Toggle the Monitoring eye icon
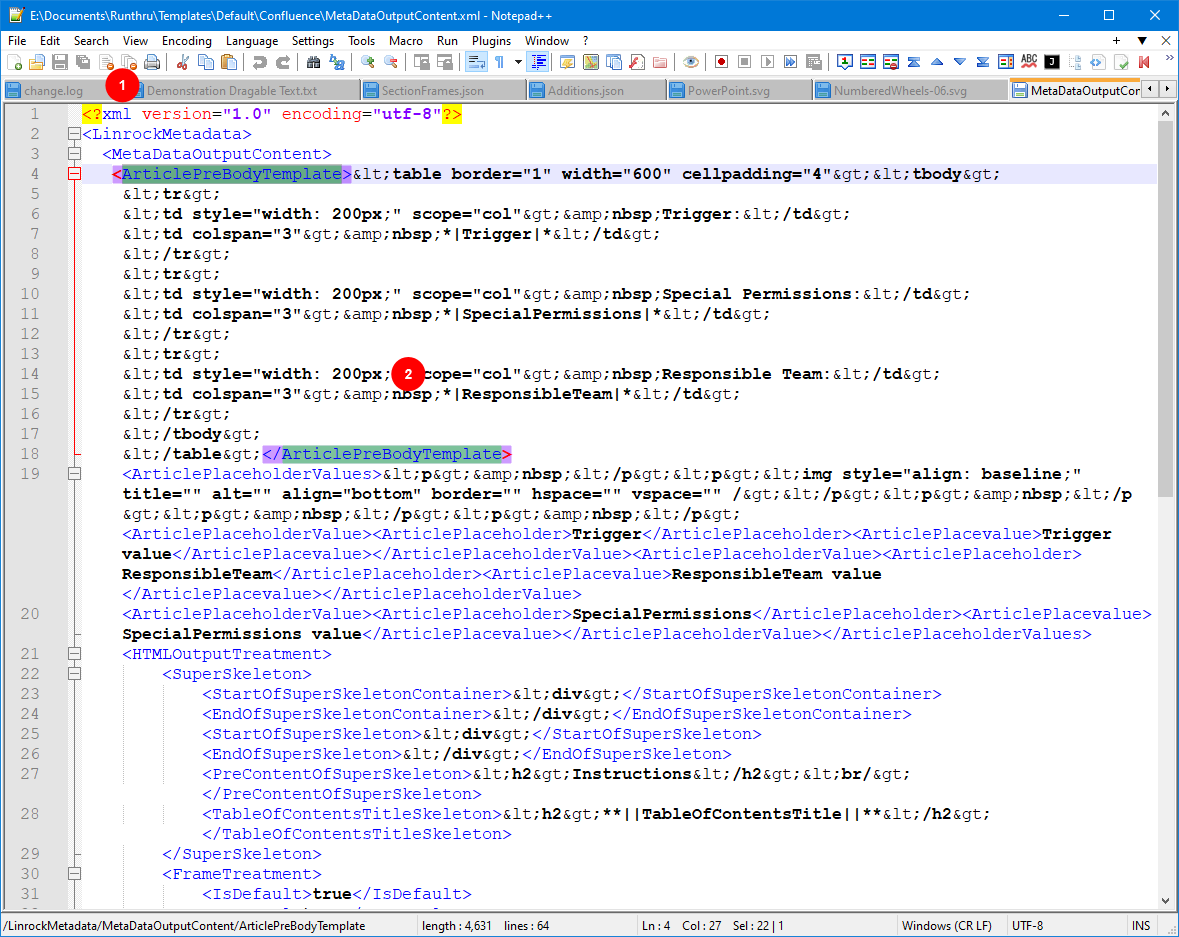 click(x=690, y=62)
